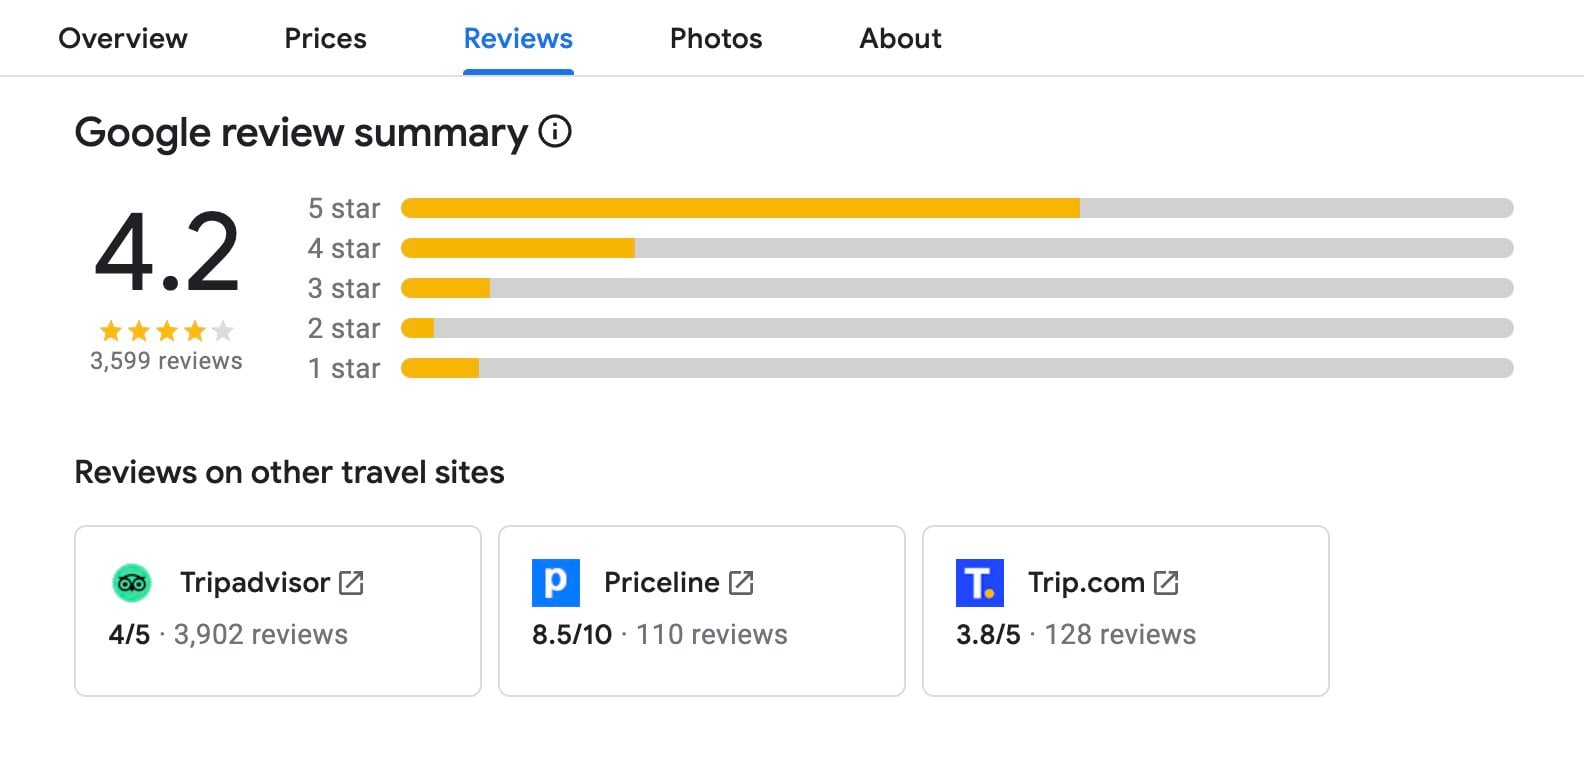Open the About tab
This screenshot has height=762, width=1584.
point(900,38)
